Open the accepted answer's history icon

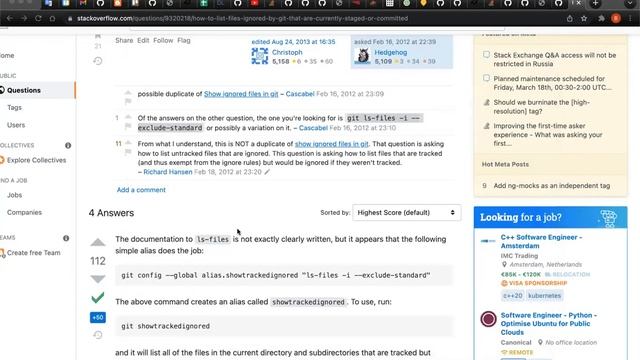click(x=98, y=335)
